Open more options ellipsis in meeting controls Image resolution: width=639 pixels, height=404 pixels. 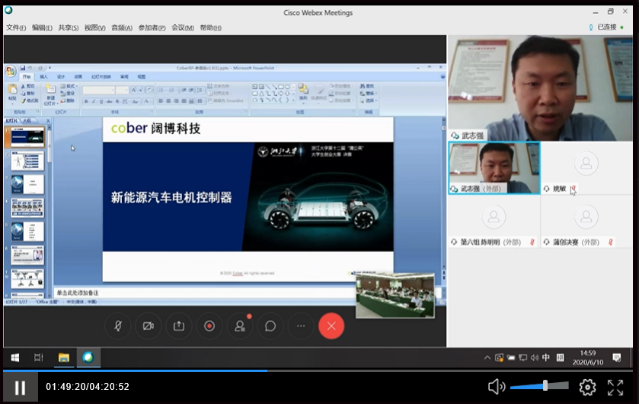[300, 326]
